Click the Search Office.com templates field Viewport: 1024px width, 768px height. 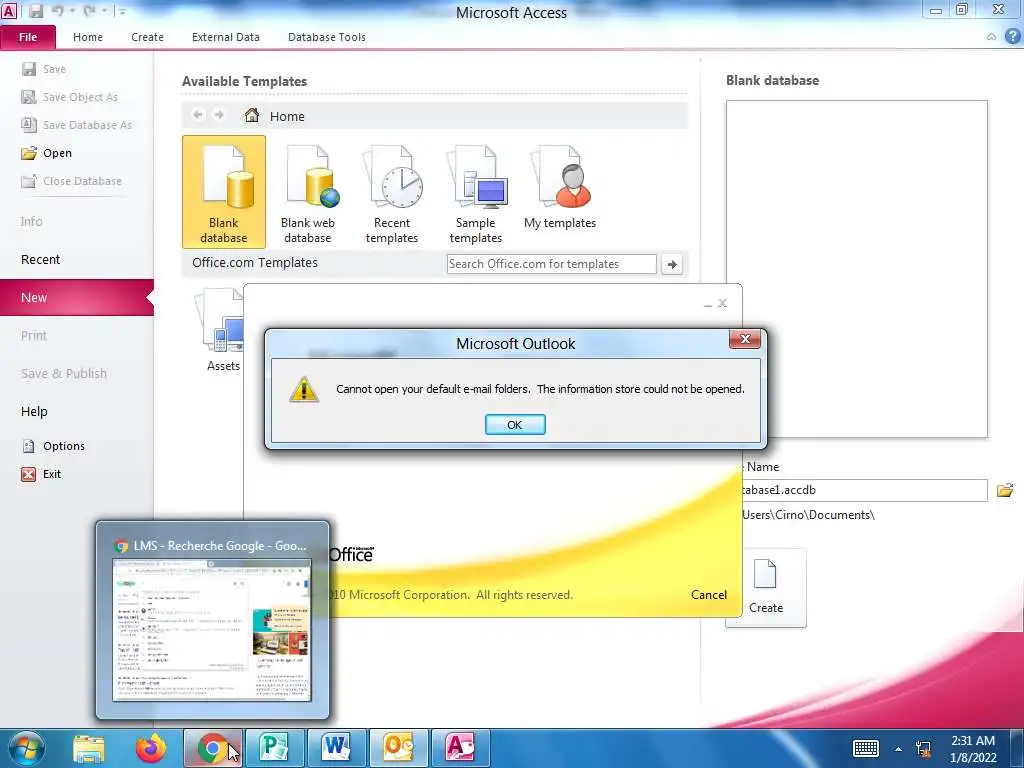pos(551,264)
